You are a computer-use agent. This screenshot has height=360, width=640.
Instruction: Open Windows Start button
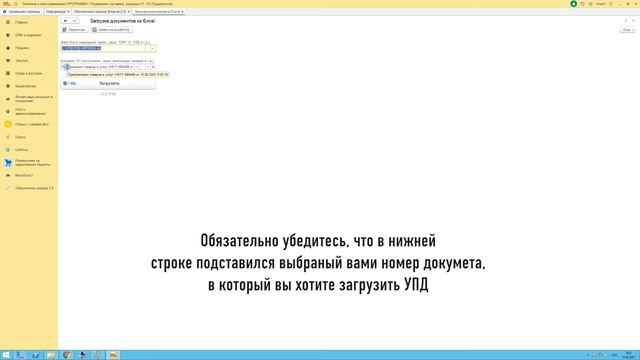6,355
